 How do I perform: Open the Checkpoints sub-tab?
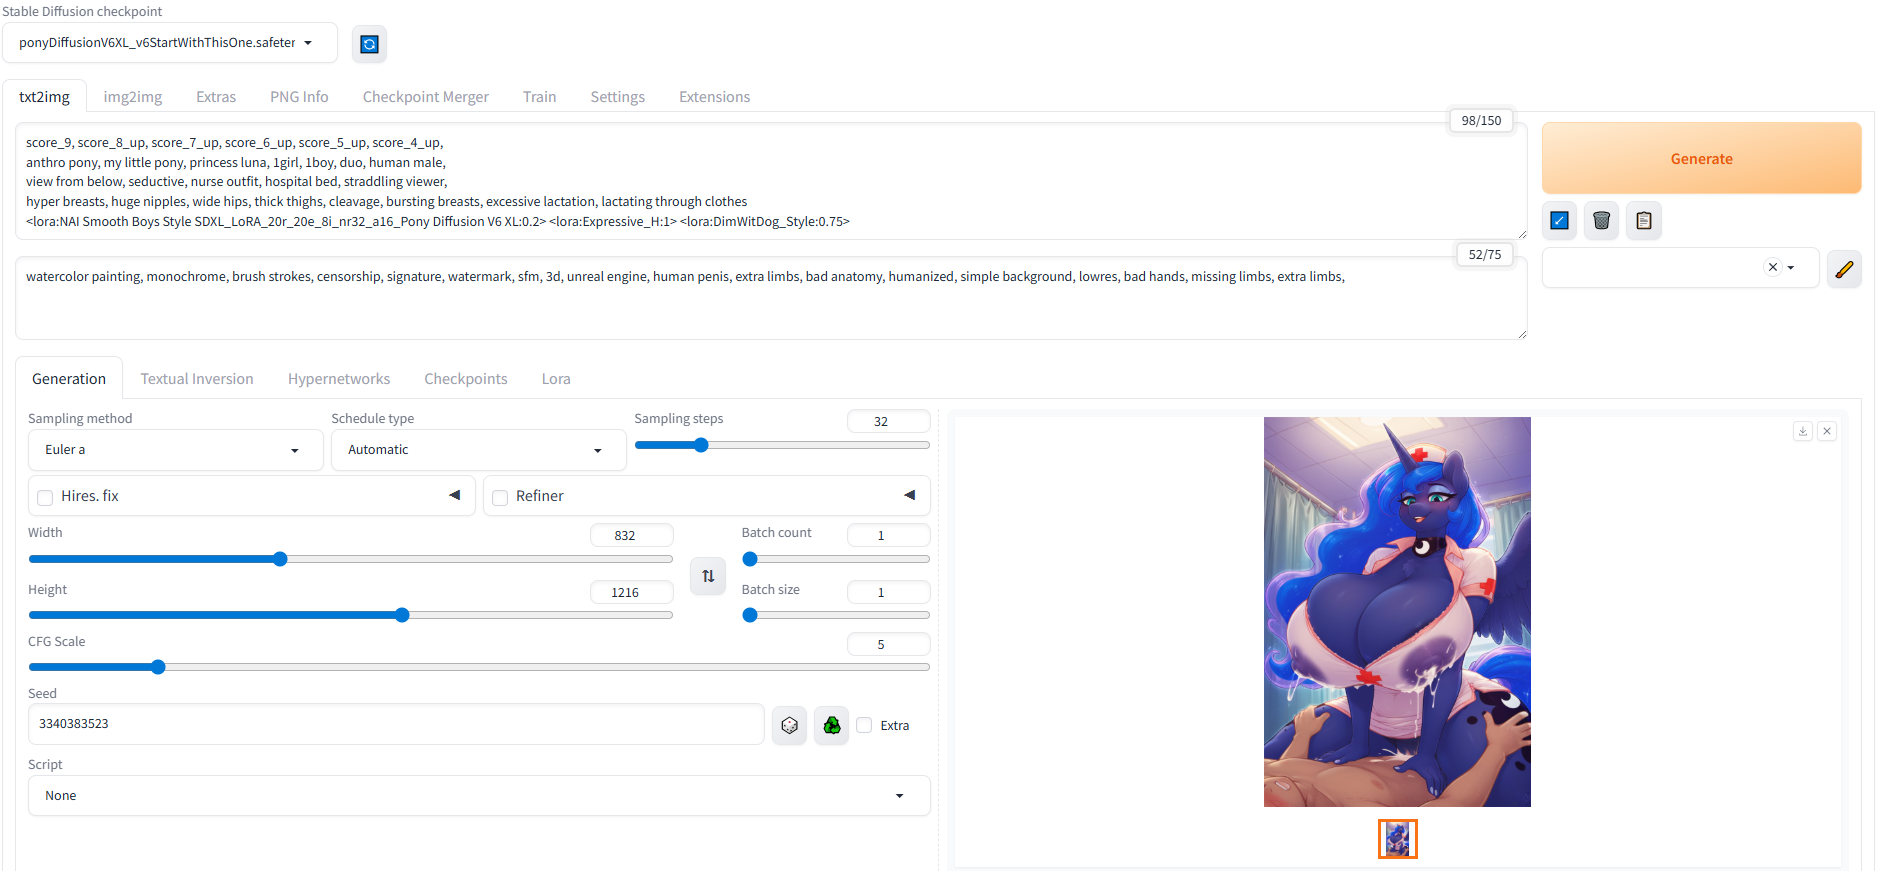pyautogui.click(x=466, y=379)
